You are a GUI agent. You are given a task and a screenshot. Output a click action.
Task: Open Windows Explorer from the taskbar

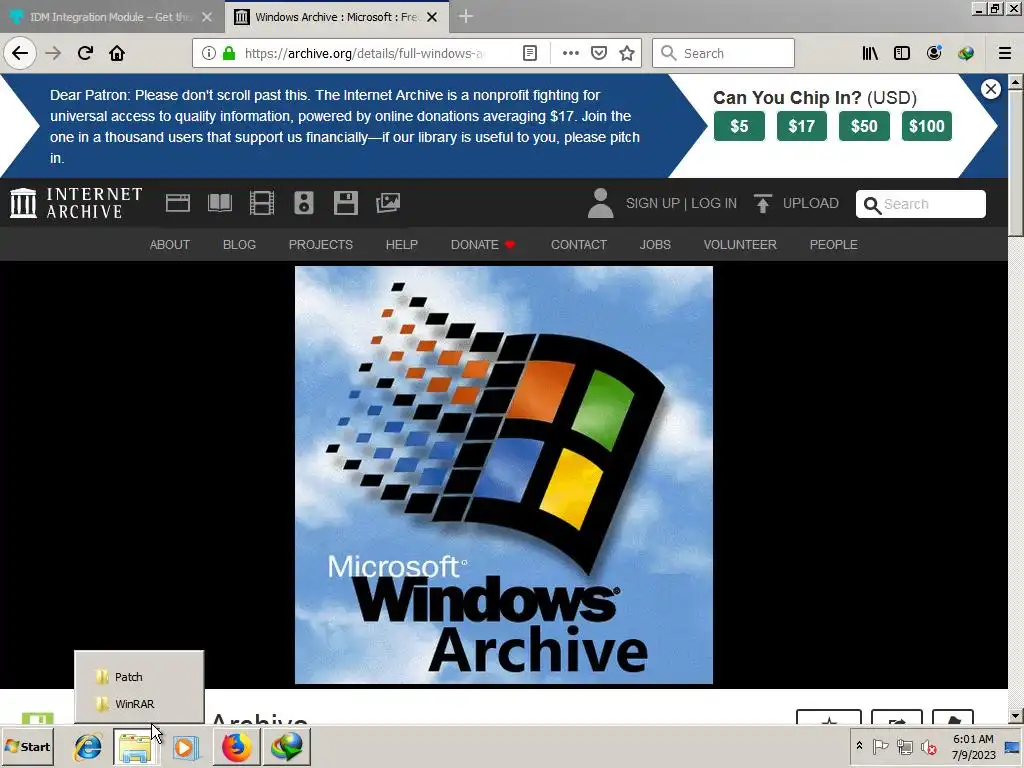coord(136,747)
